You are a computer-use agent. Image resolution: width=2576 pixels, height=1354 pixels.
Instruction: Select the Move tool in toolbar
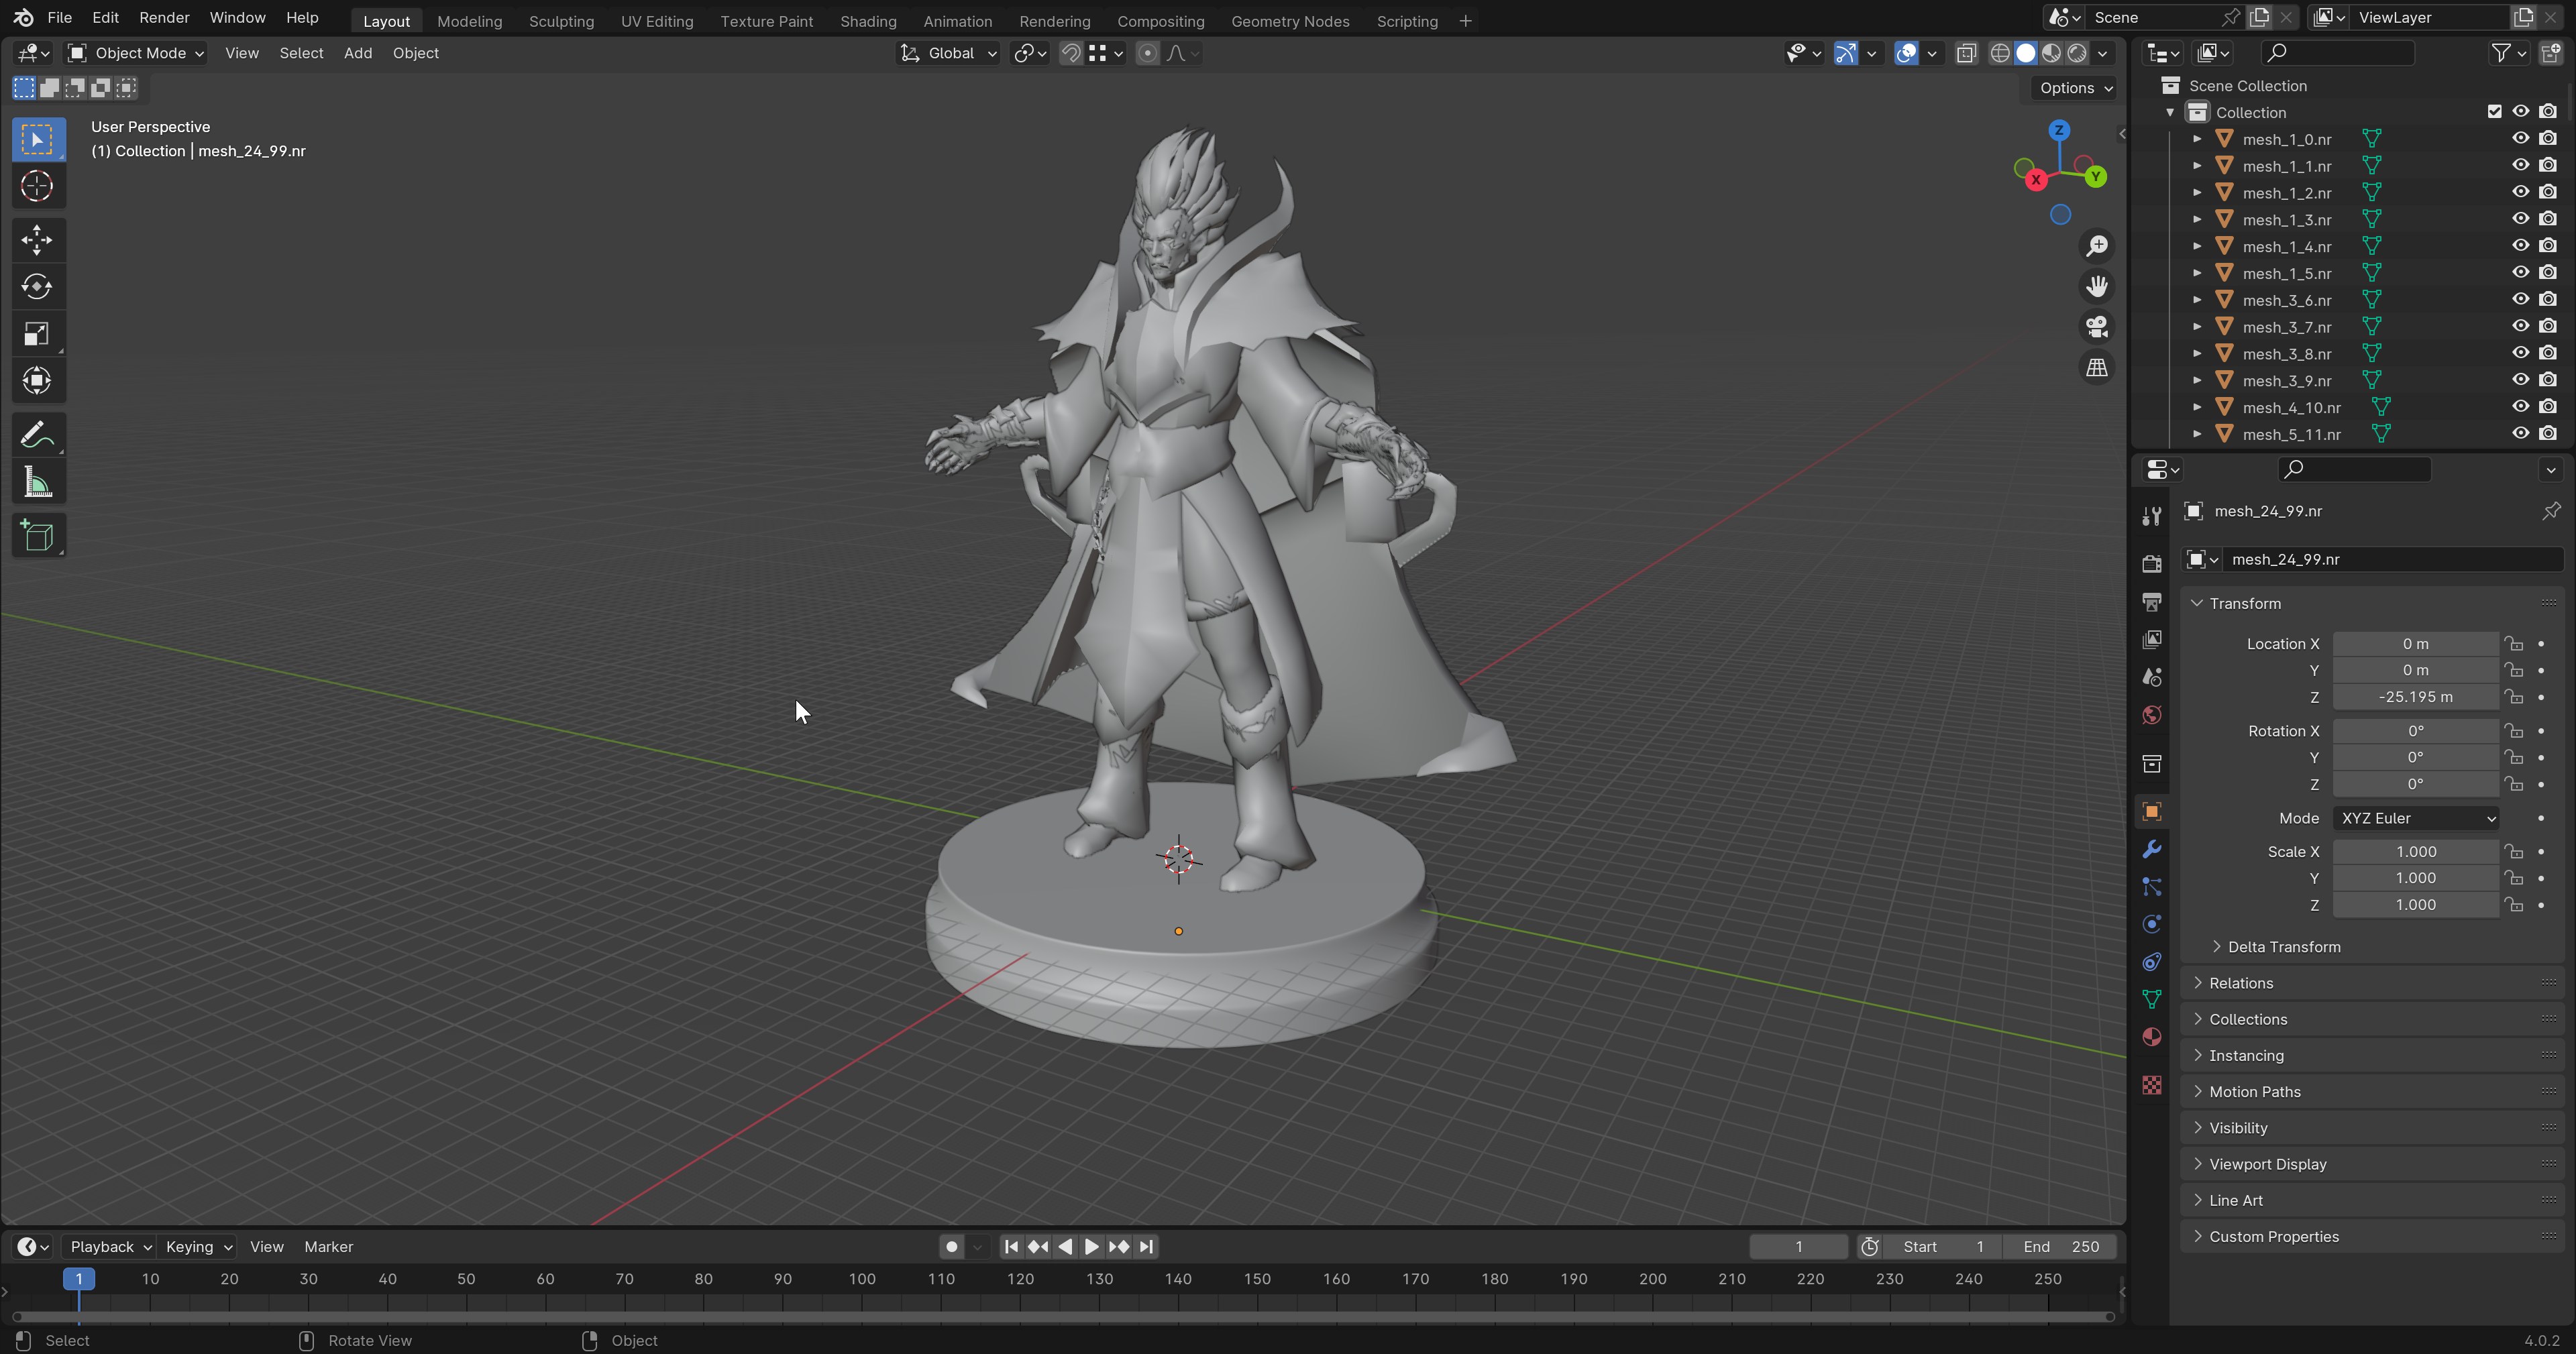37,239
